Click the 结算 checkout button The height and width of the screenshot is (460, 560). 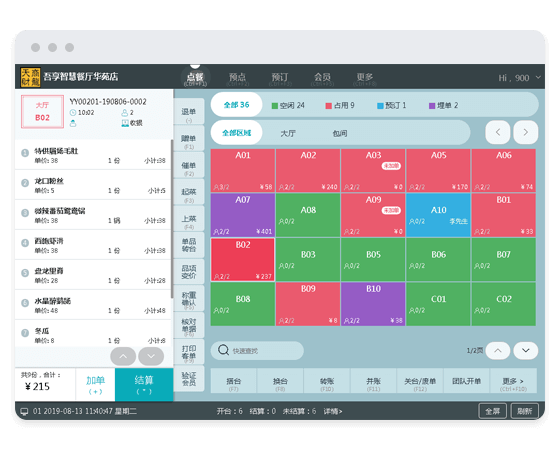[x=144, y=385]
